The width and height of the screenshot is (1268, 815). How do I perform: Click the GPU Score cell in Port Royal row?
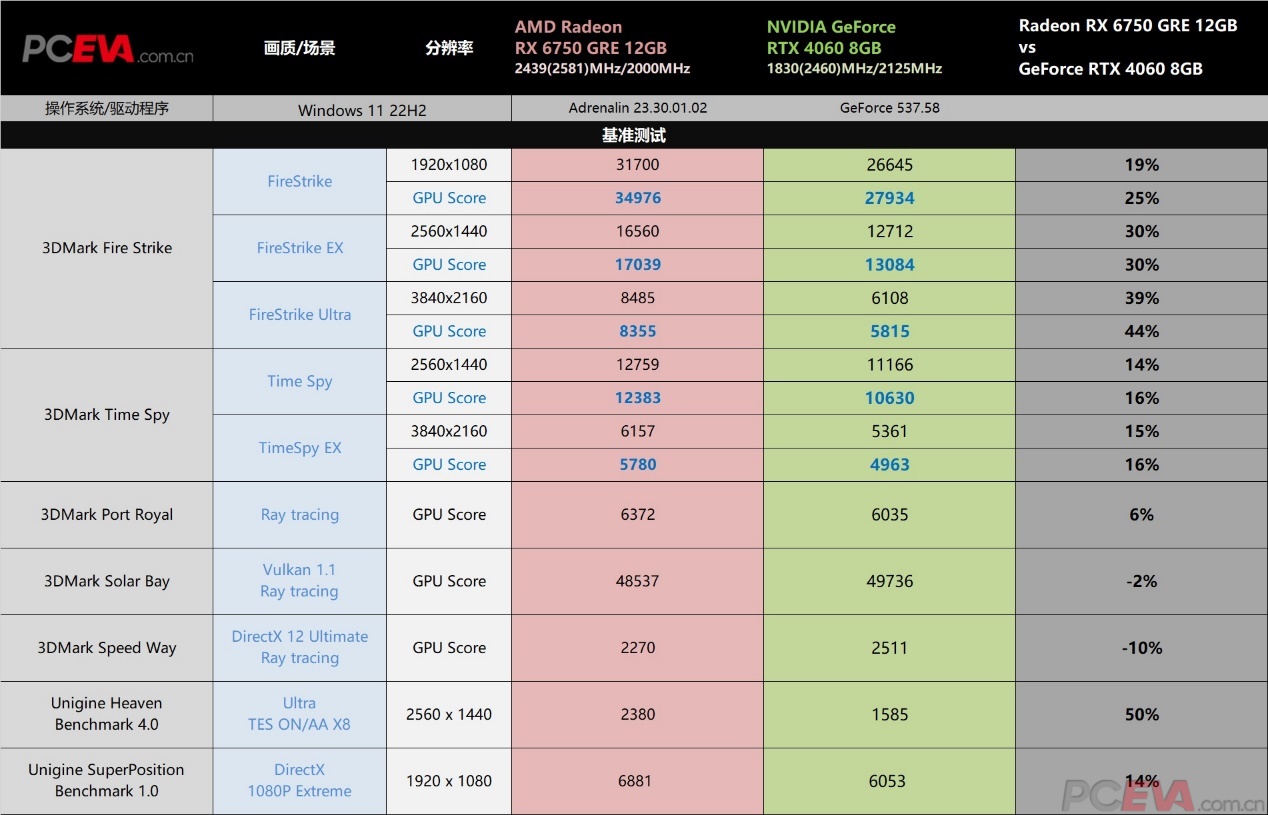click(449, 515)
